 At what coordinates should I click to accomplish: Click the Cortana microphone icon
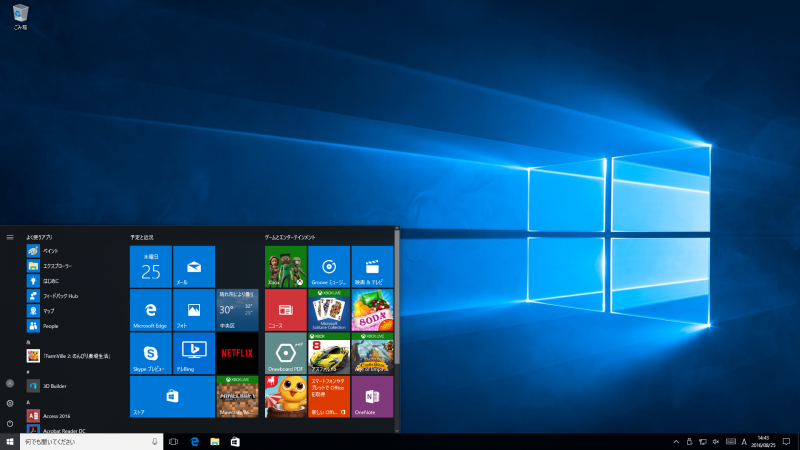point(155,442)
